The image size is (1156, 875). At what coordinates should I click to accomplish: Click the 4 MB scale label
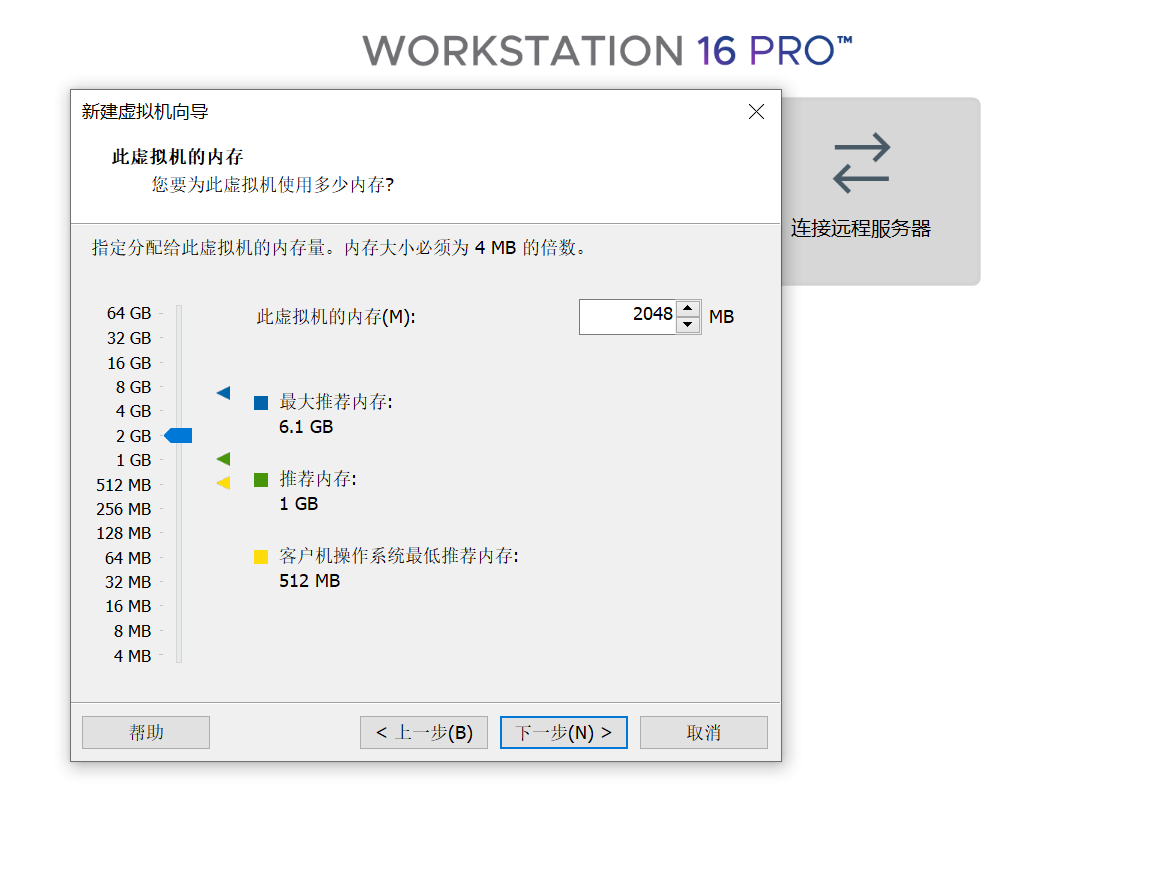(x=133, y=656)
